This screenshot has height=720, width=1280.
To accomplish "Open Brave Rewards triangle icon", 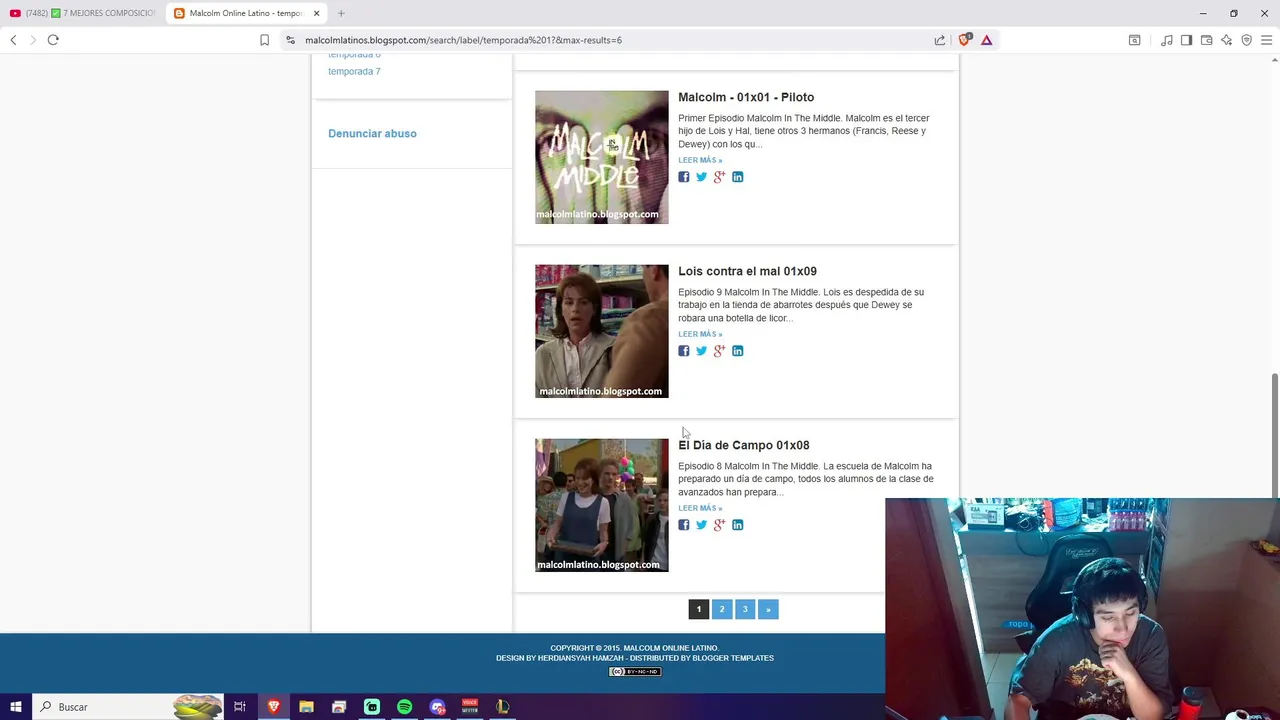I will pos(986,40).
